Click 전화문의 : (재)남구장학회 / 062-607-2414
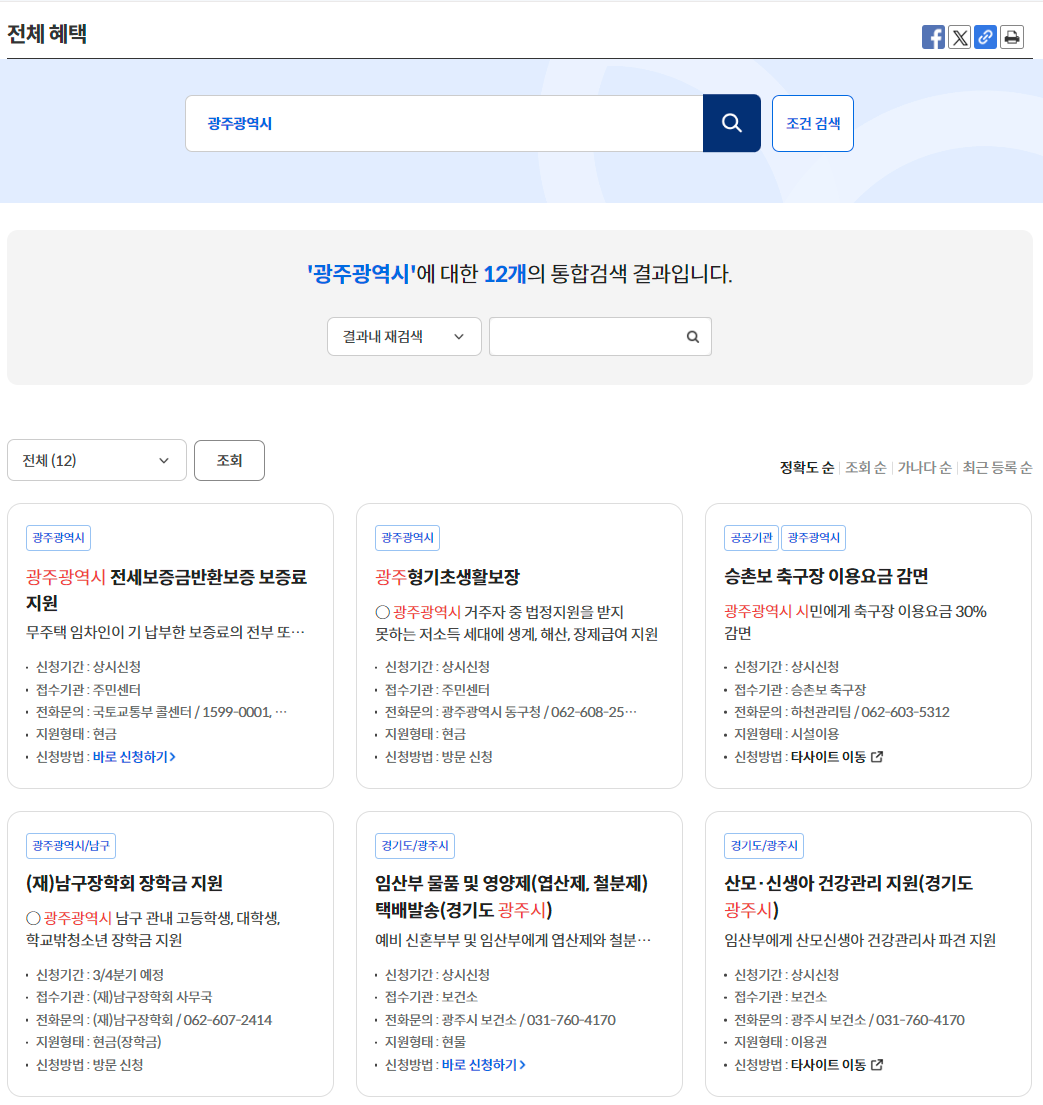 point(154,1020)
